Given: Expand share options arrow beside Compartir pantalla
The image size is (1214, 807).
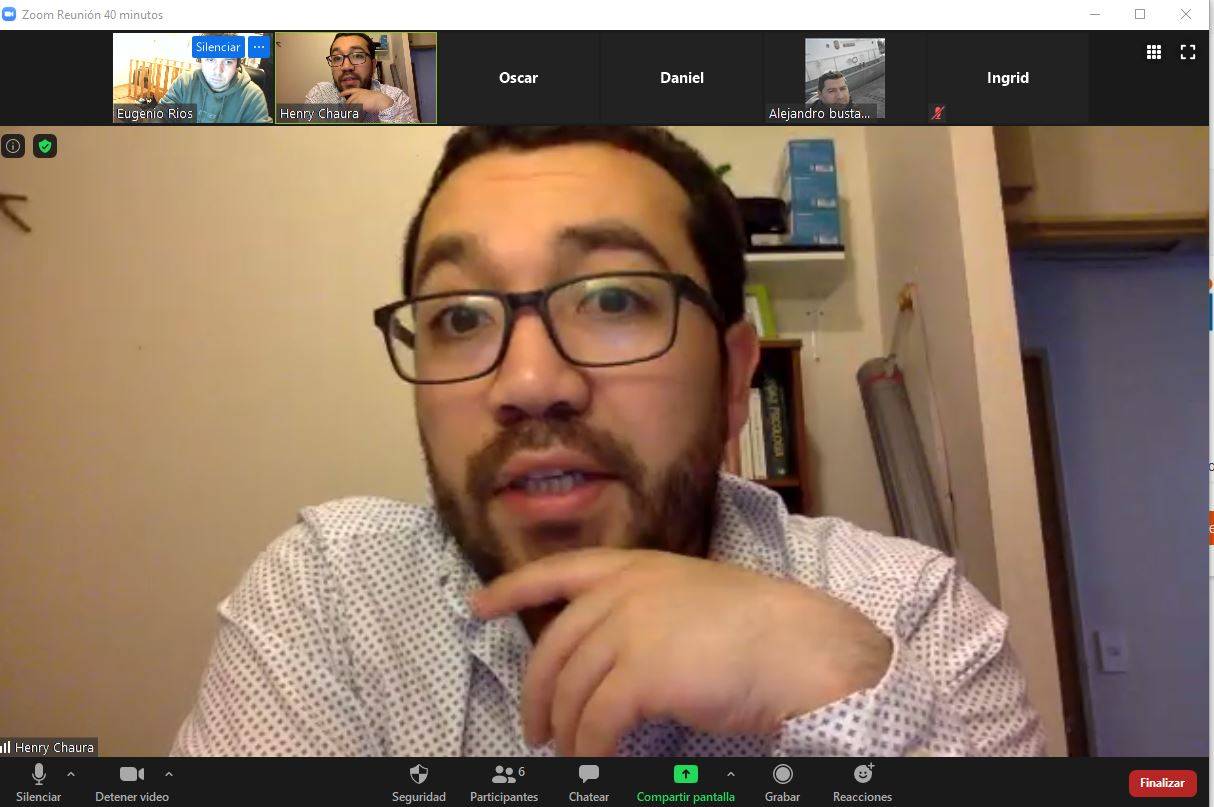Looking at the screenshot, I should [730, 774].
